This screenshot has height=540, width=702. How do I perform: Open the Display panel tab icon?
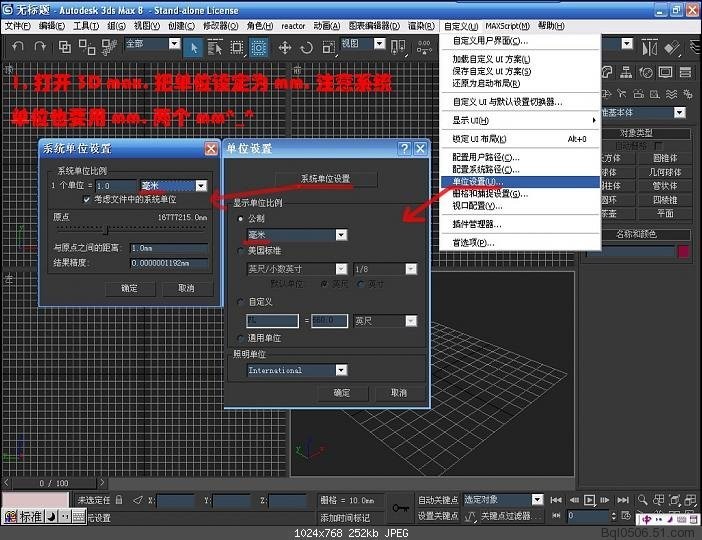pyautogui.click(x=665, y=72)
